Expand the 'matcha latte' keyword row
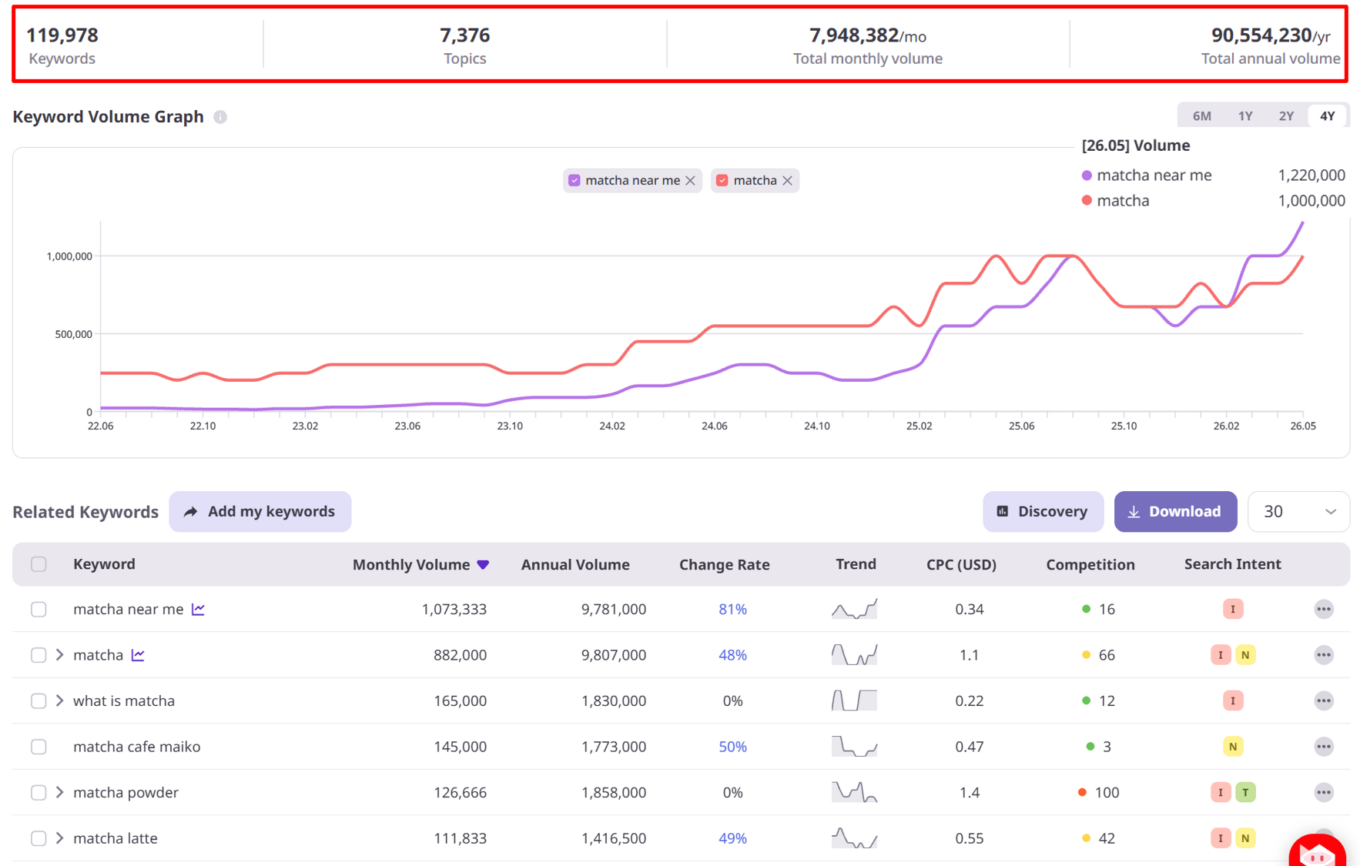1360x866 pixels. pyautogui.click(x=60, y=839)
